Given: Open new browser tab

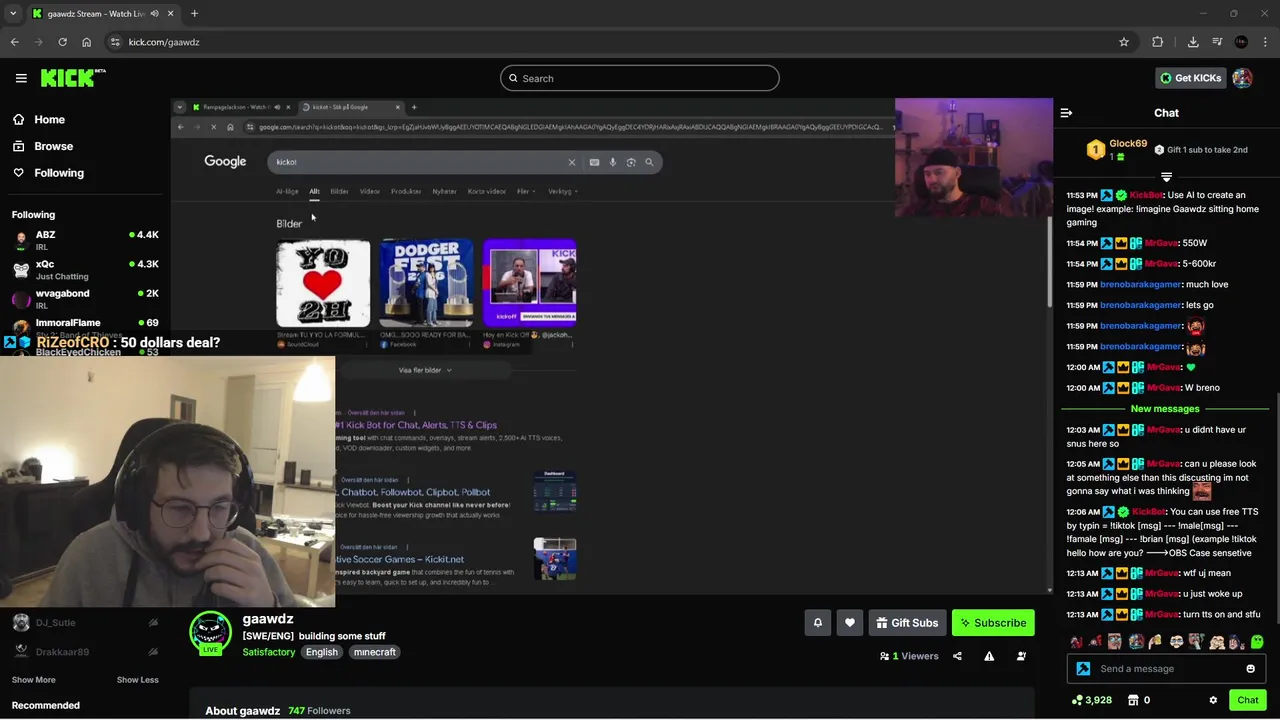Looking at the screenshot, I should coord(194,14).
